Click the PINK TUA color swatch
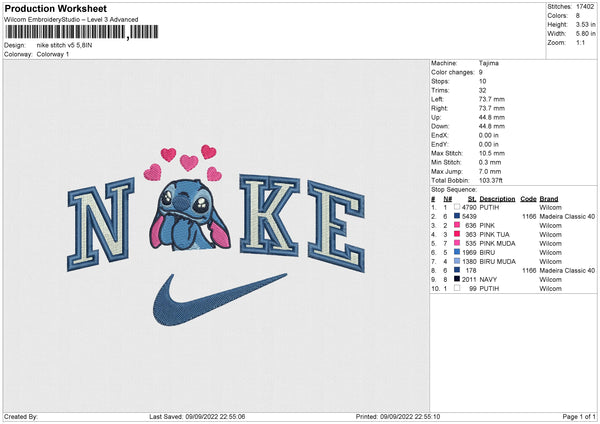Viewport: 600px width, 424px height. tap(457, 234)
